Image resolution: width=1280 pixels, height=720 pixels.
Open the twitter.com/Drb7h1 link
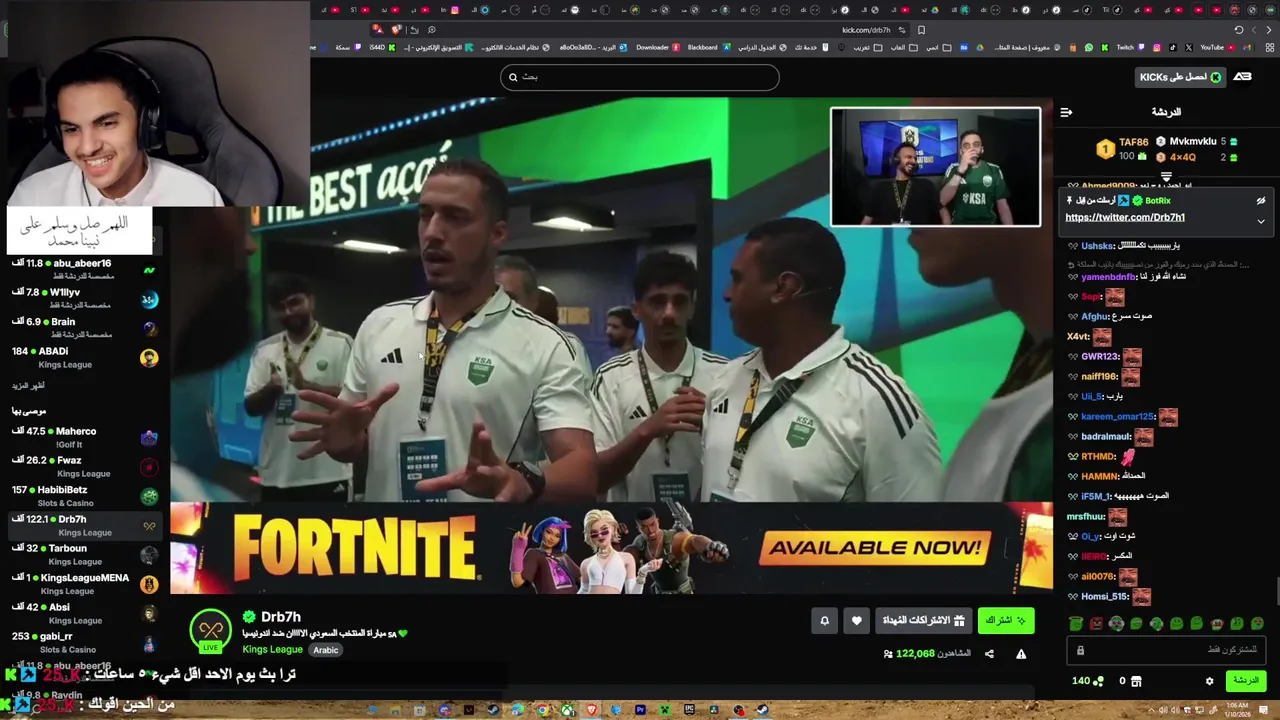[1125, 217]
